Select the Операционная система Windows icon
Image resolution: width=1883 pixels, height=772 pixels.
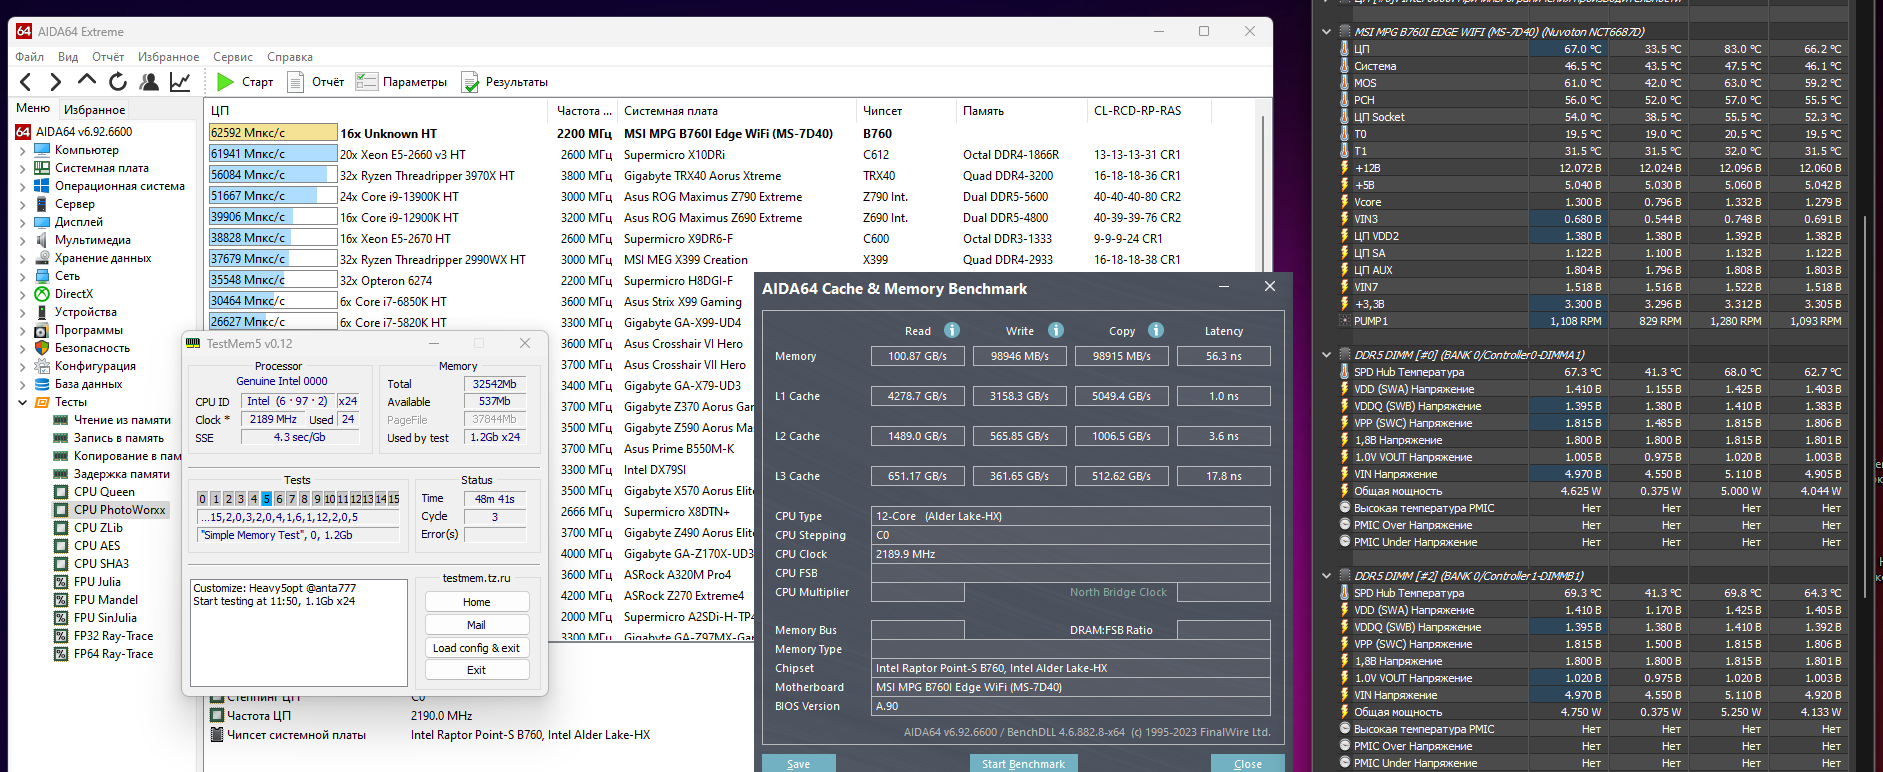click(x=42, y=186)
